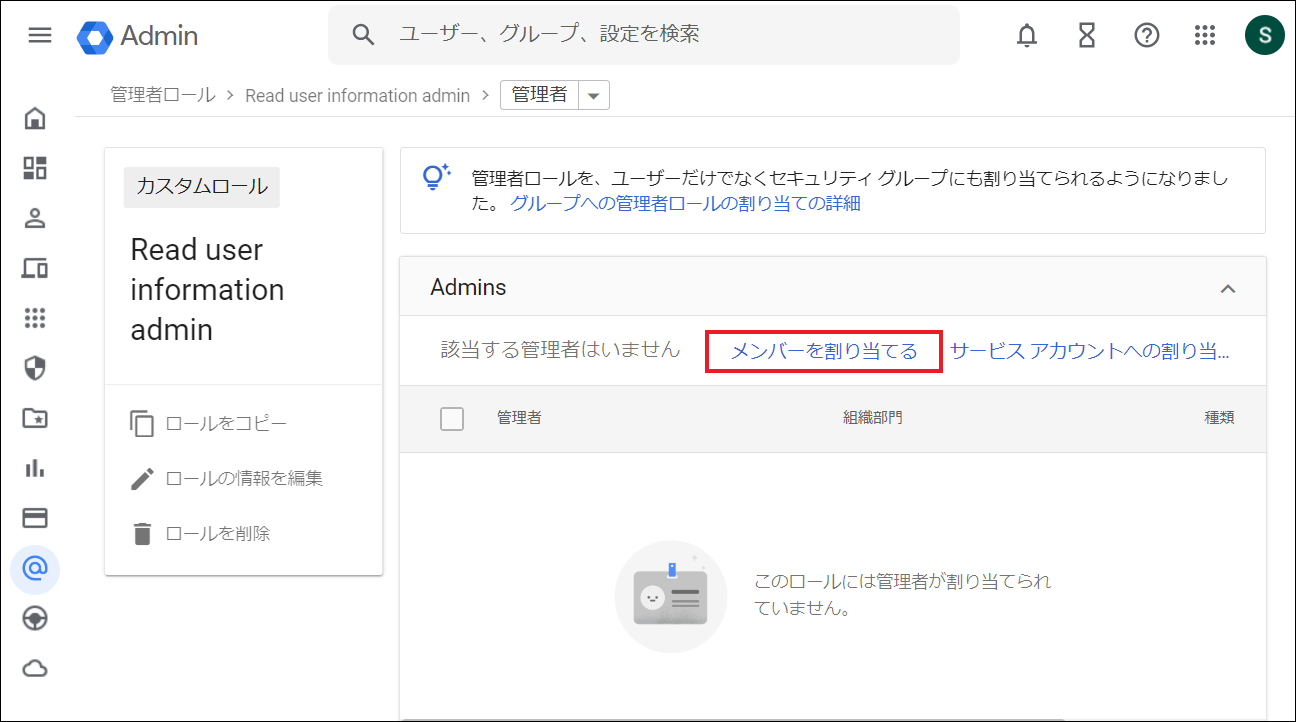This screenshot has height=722, width=1296.
Task: Click the notifications bell icon
Action: tap(1027, 36)
